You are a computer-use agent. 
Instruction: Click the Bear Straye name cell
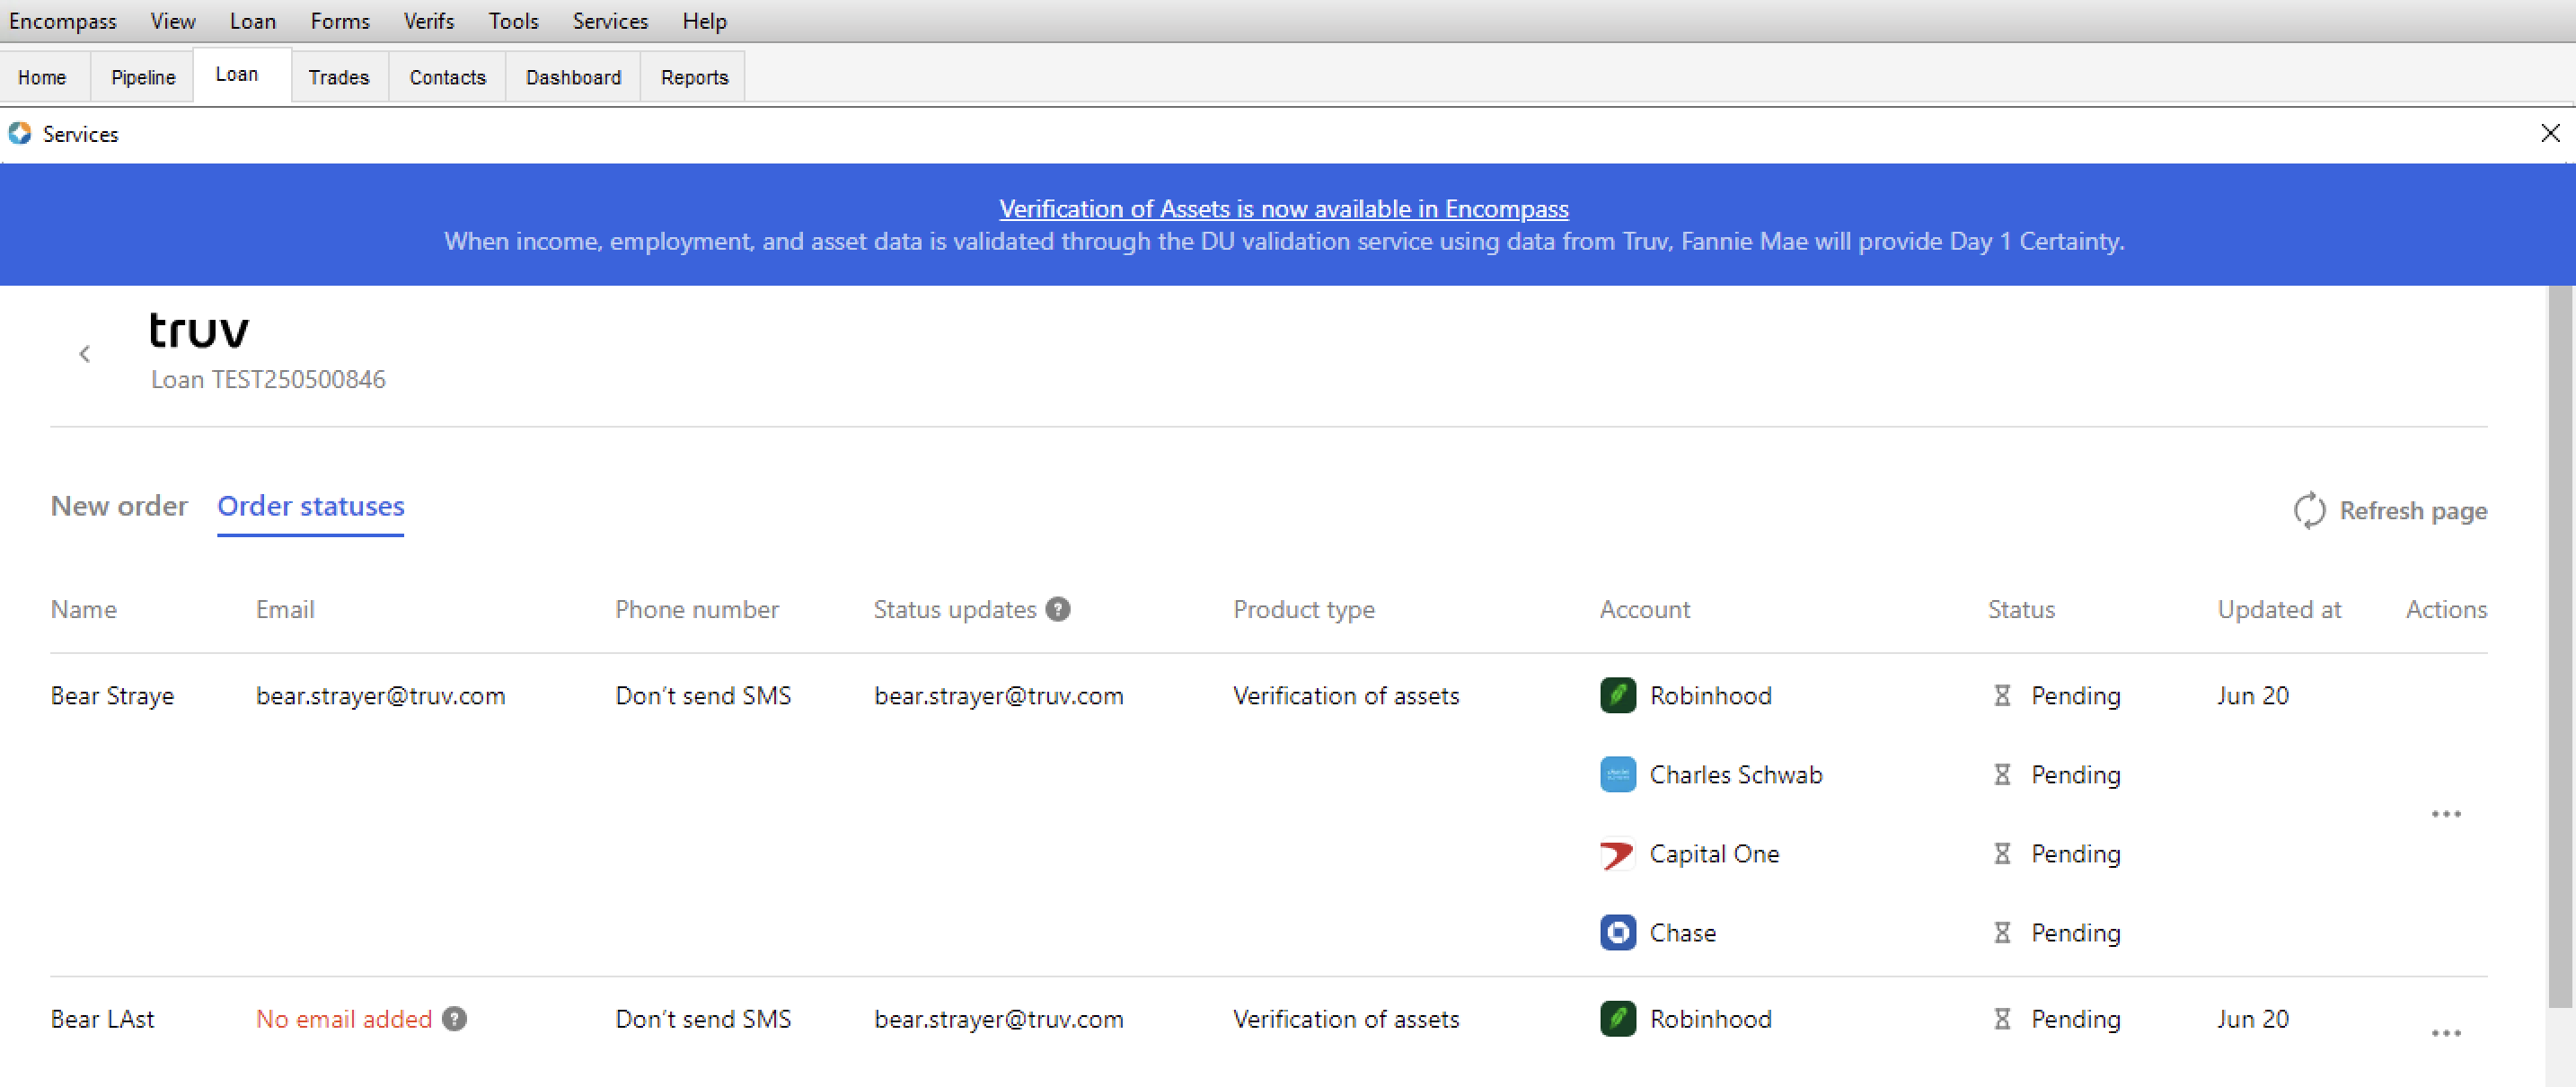coord(112,695)
